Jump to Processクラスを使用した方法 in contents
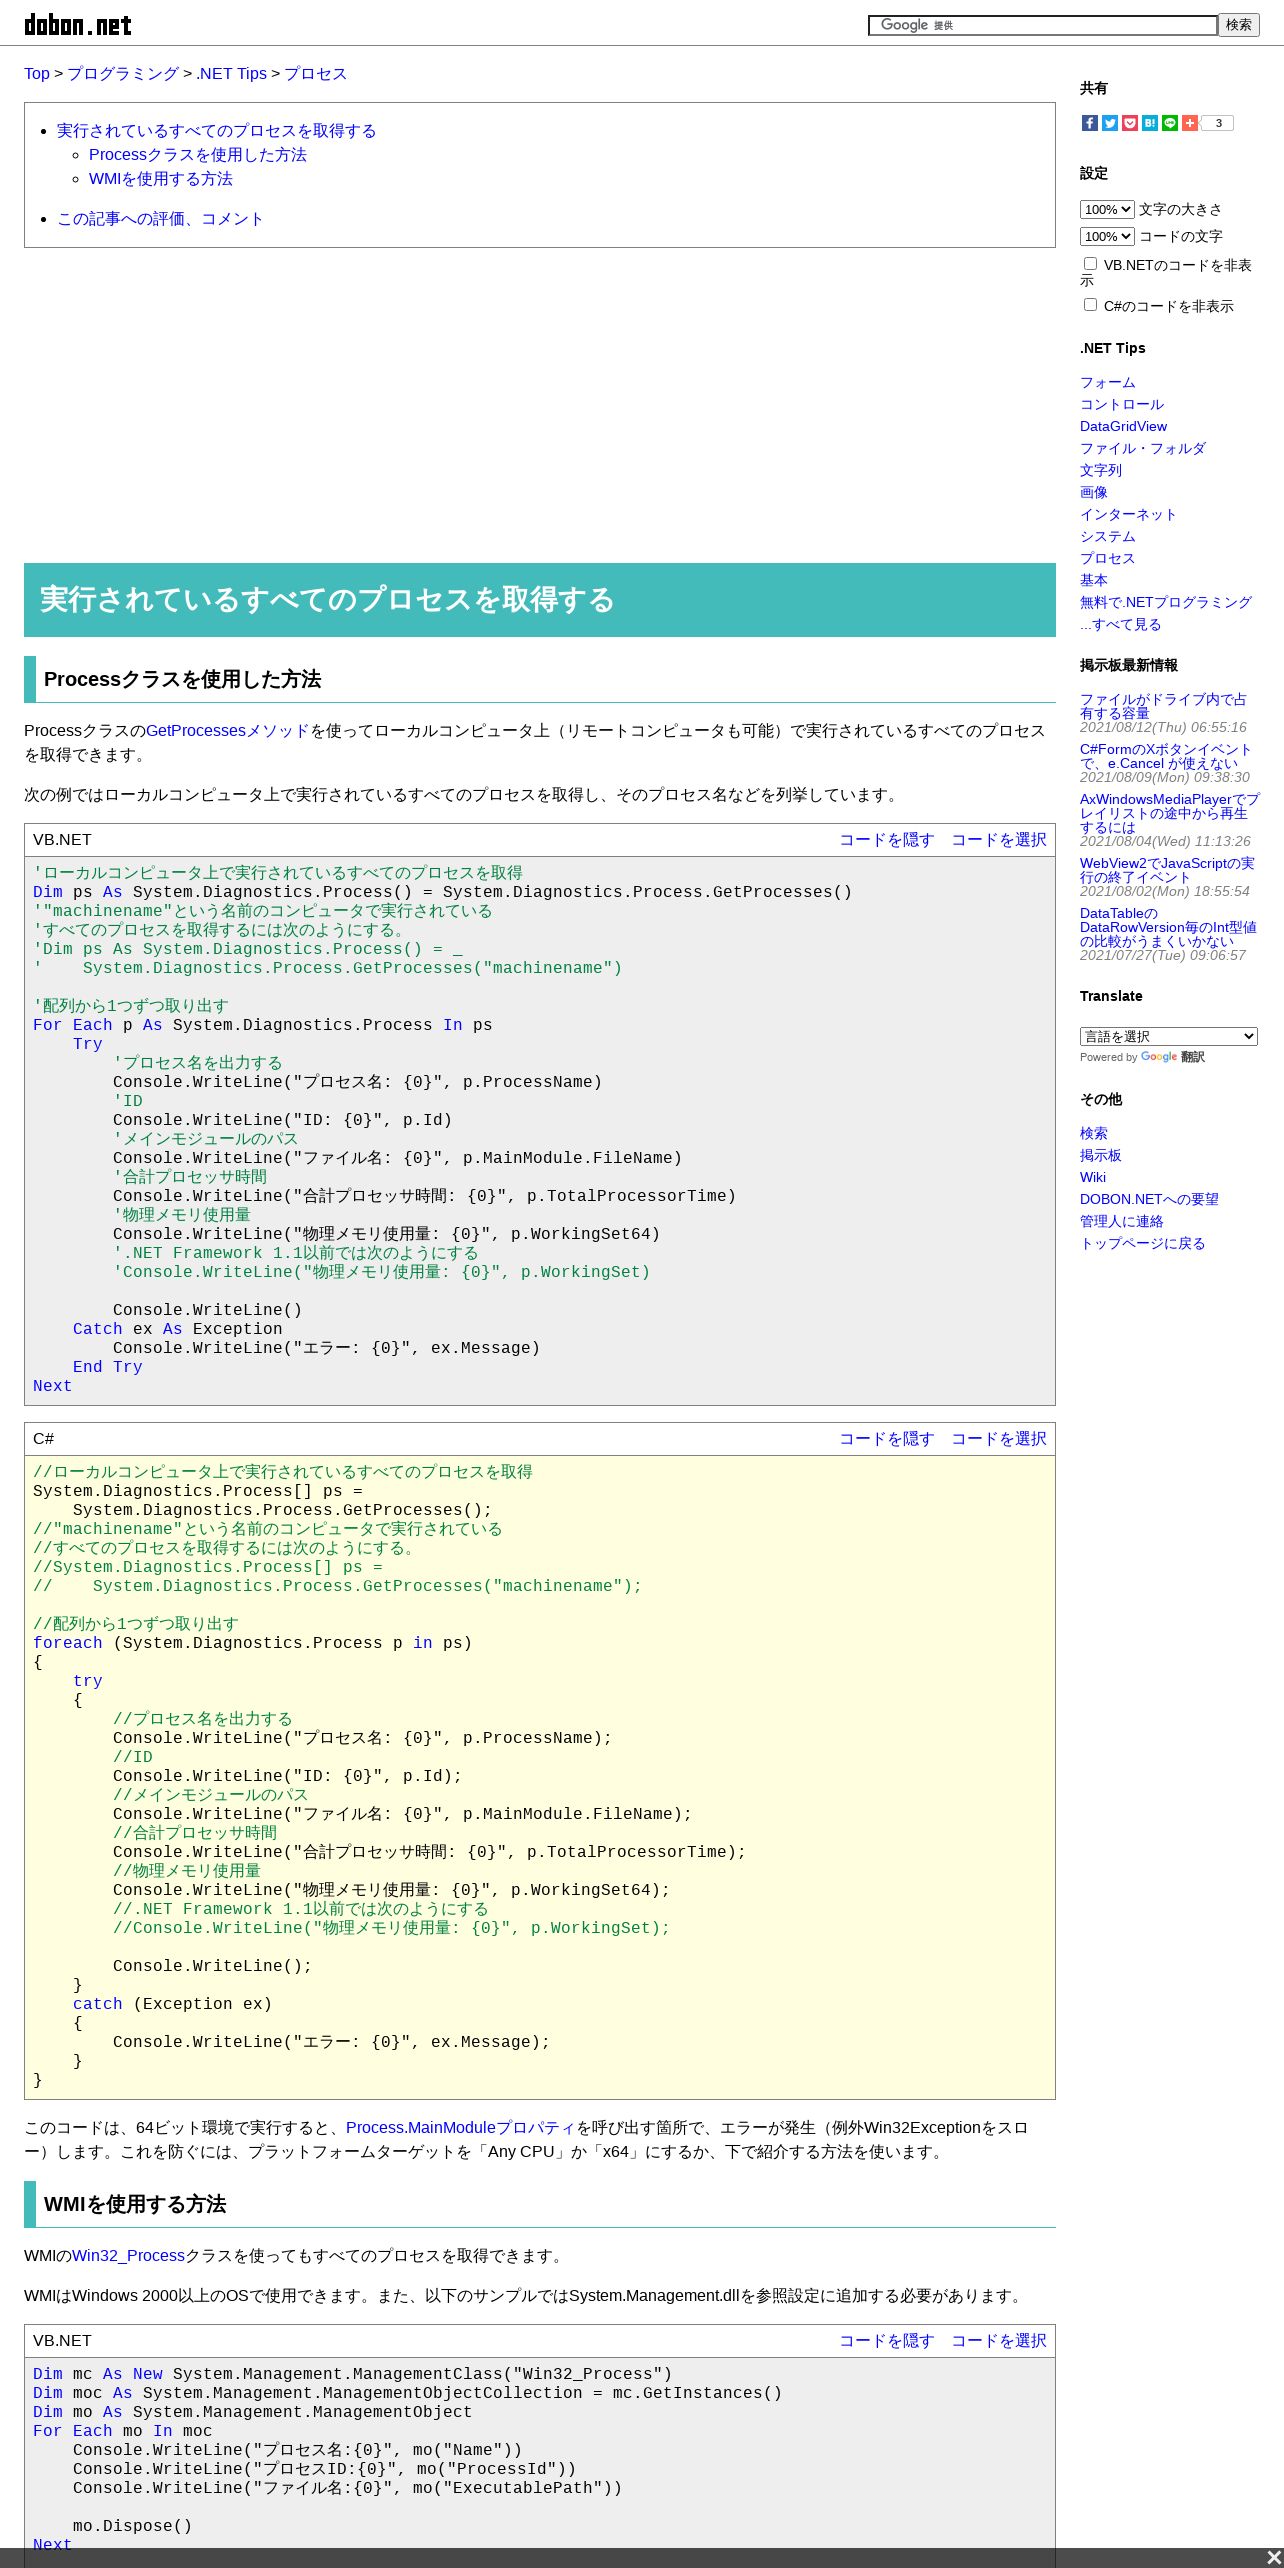Viewport: 1284px width, 2568px height. tap(197, 155)
